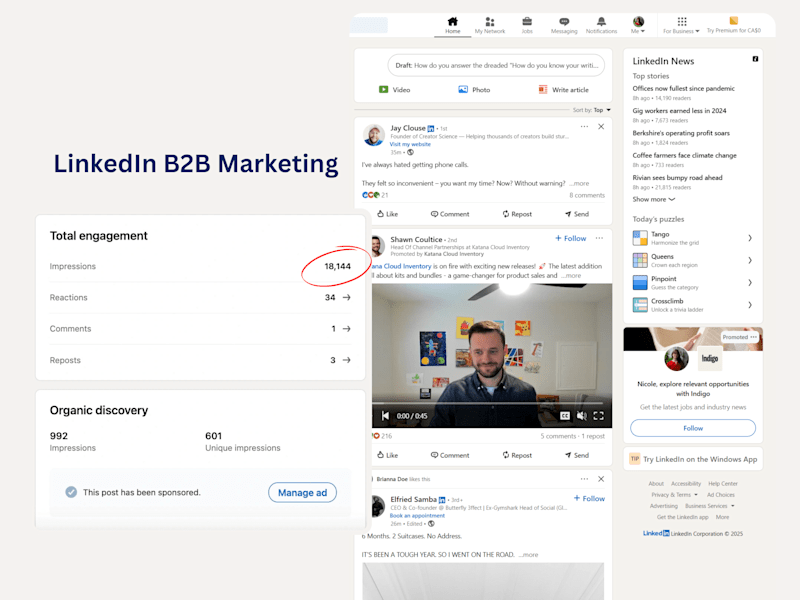Start Write article option

pyautogui.click(x=564, y=90)
